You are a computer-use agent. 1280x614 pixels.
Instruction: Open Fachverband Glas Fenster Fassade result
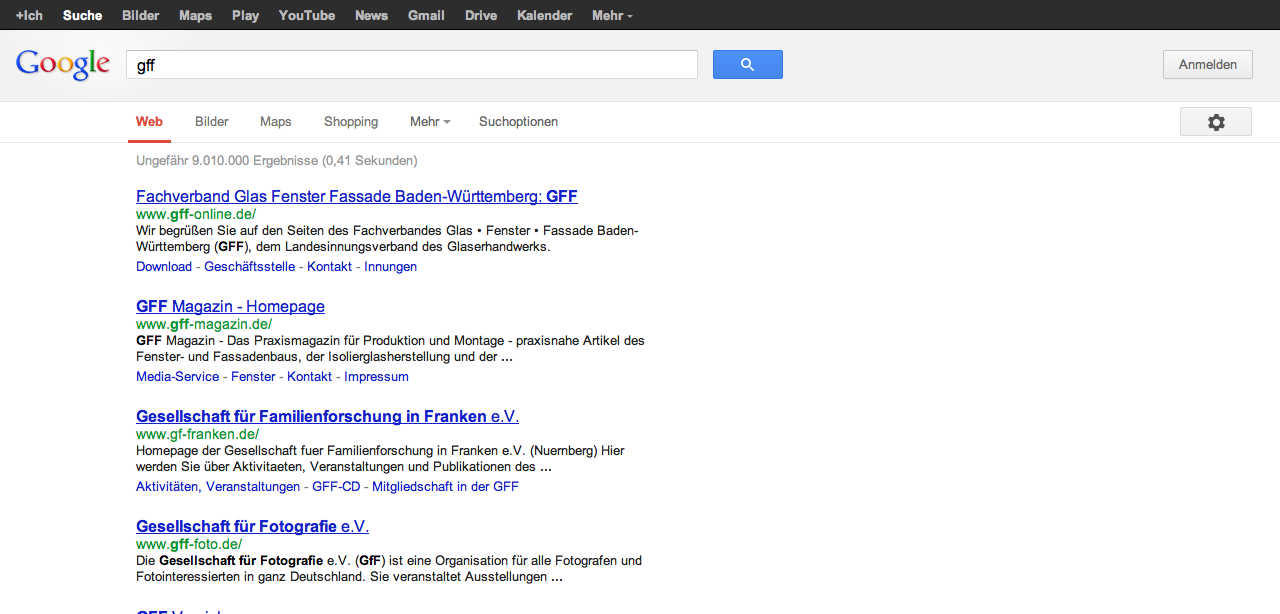point(356,196)
